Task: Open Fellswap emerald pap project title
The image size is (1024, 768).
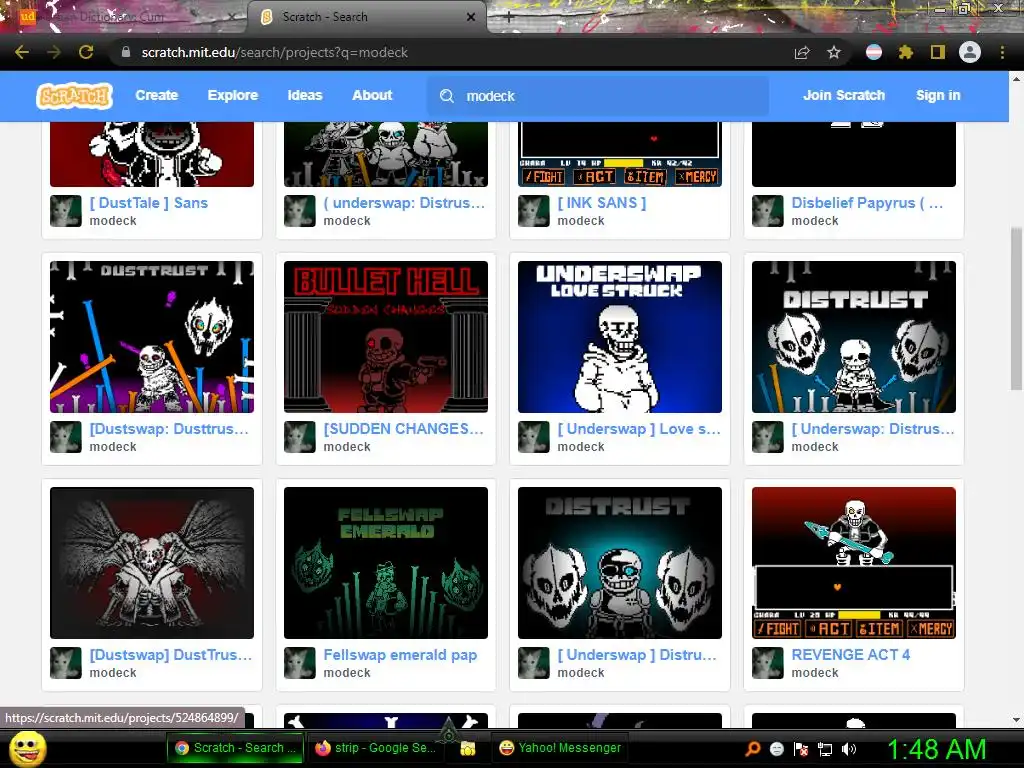Action: [400, 655]
